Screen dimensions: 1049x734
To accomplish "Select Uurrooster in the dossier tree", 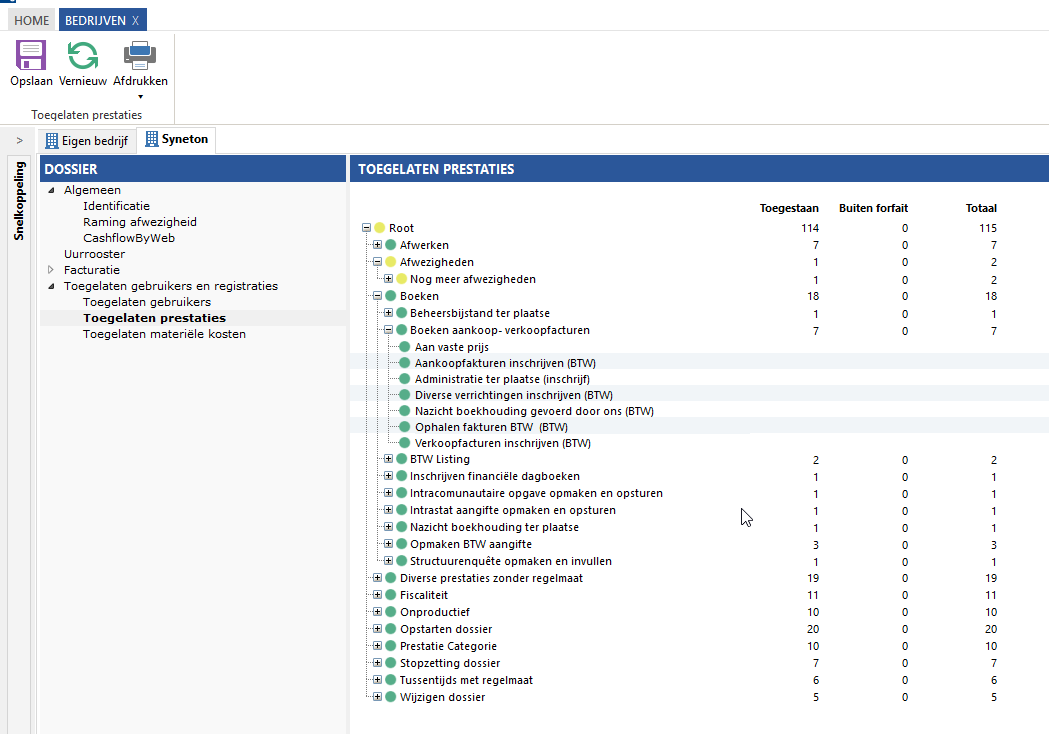I will tap(94, 254).
